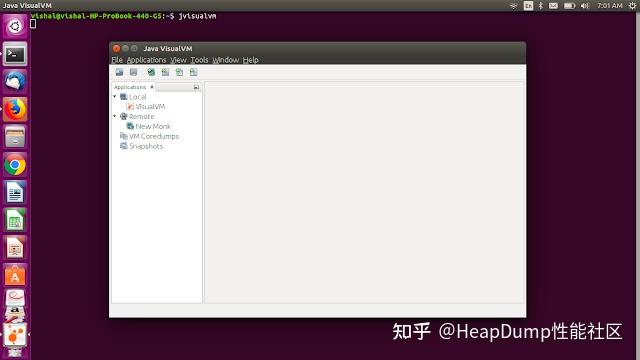Collapse the Remote tree node
The width and height of the screenshot is (640, 360).
click(115, 116)
